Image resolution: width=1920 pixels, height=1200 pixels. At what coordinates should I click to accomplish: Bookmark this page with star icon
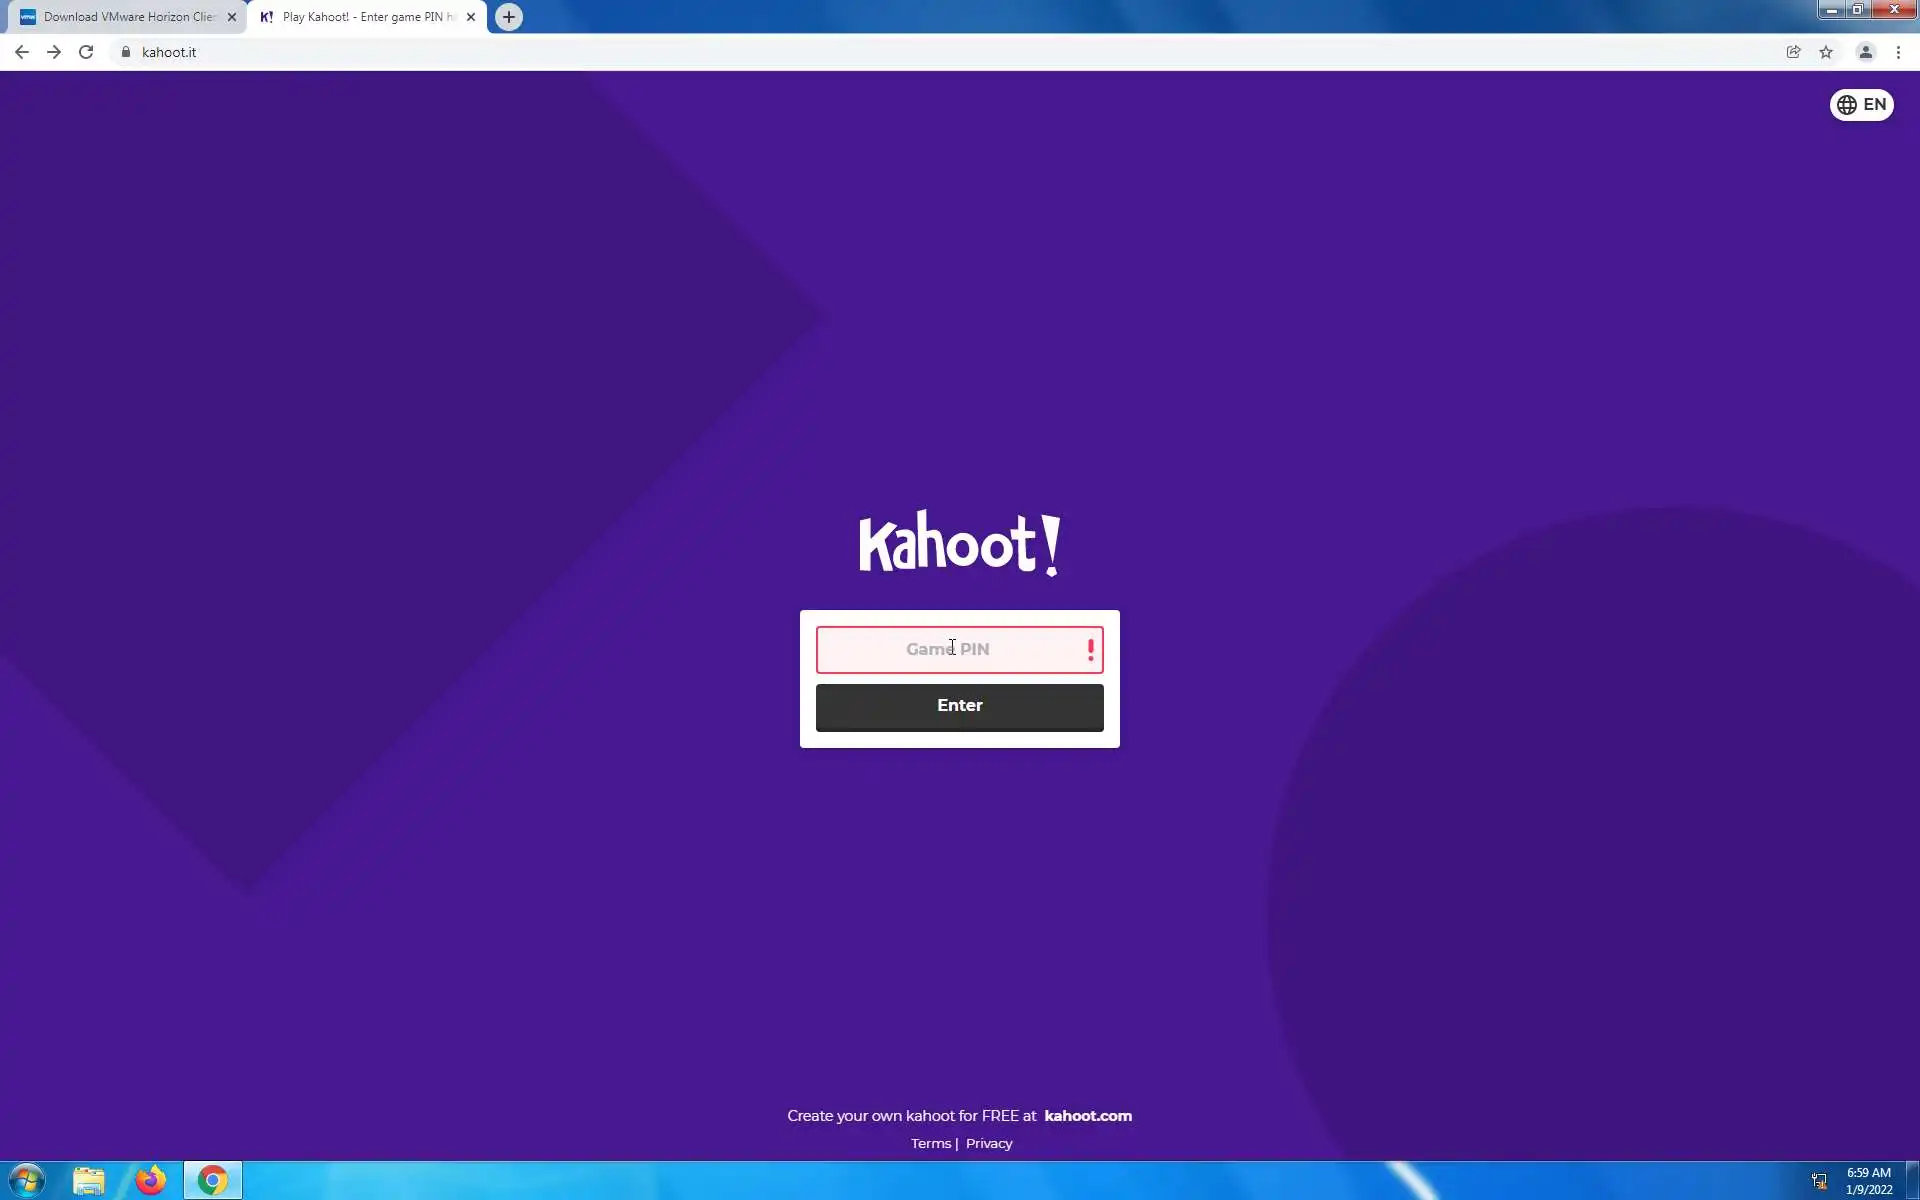pos(1826,52)
